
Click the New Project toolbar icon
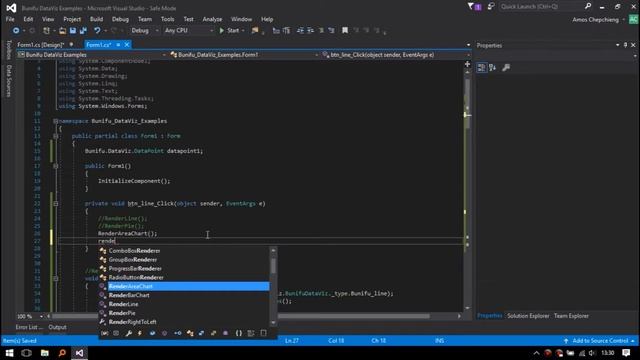(46, 31)
